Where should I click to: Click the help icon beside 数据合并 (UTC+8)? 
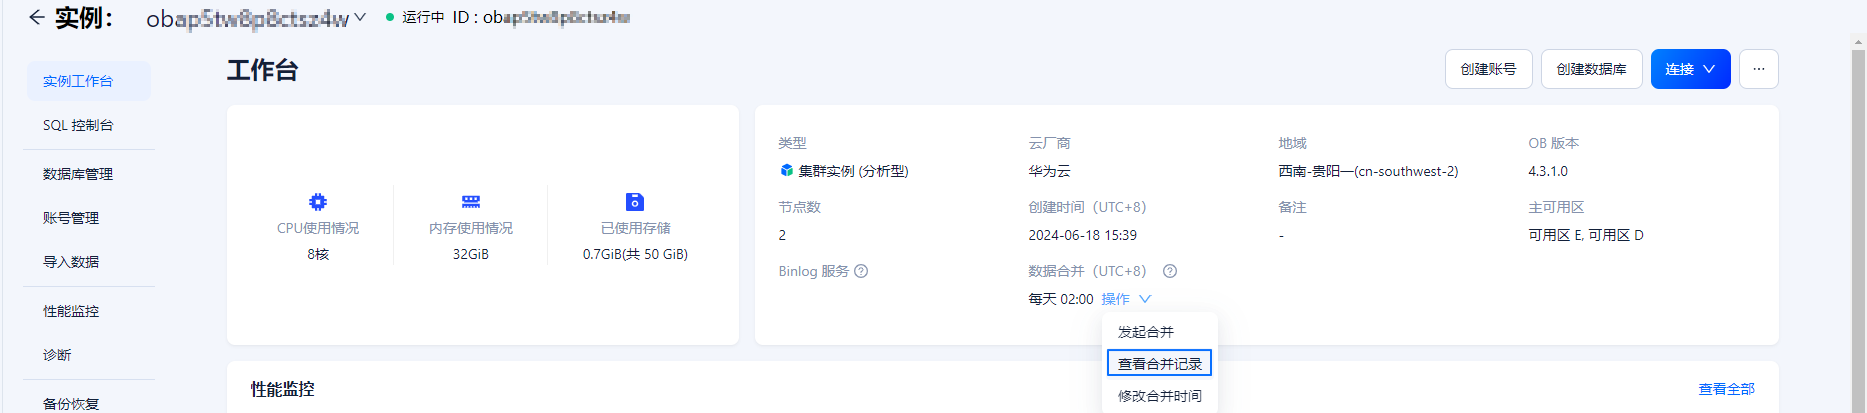tap(1170, 271)
